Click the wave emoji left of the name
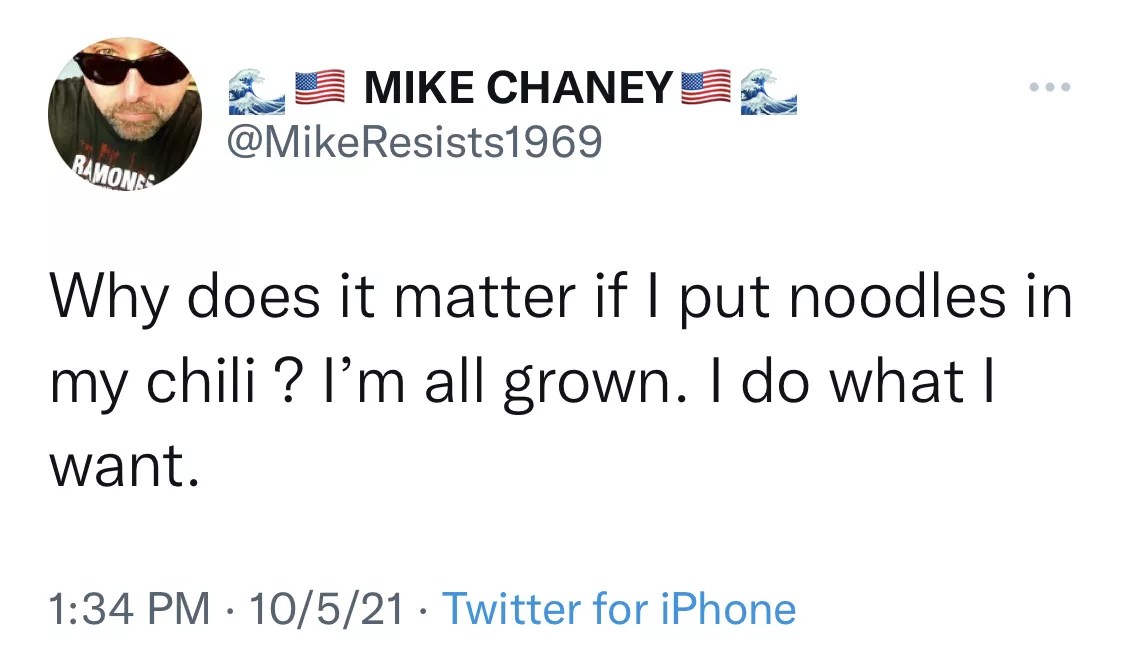 pos(257,91)
